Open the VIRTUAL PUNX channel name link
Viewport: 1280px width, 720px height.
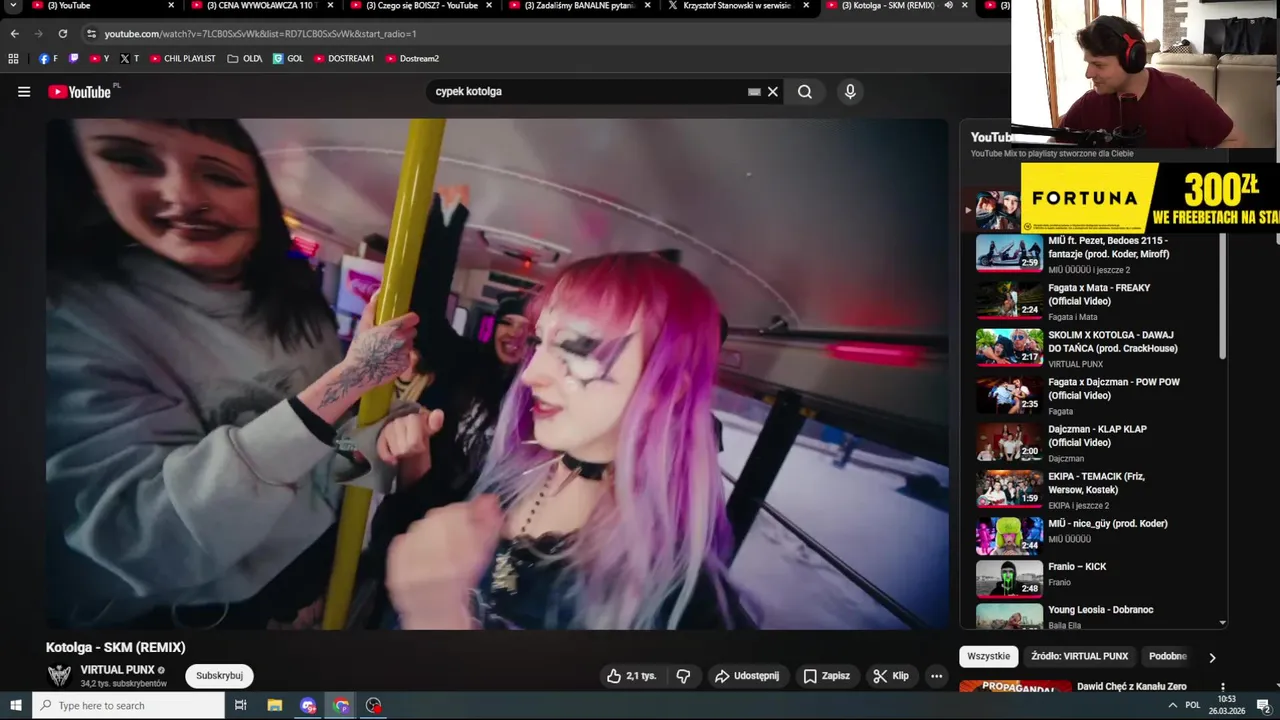click(117, 670)
